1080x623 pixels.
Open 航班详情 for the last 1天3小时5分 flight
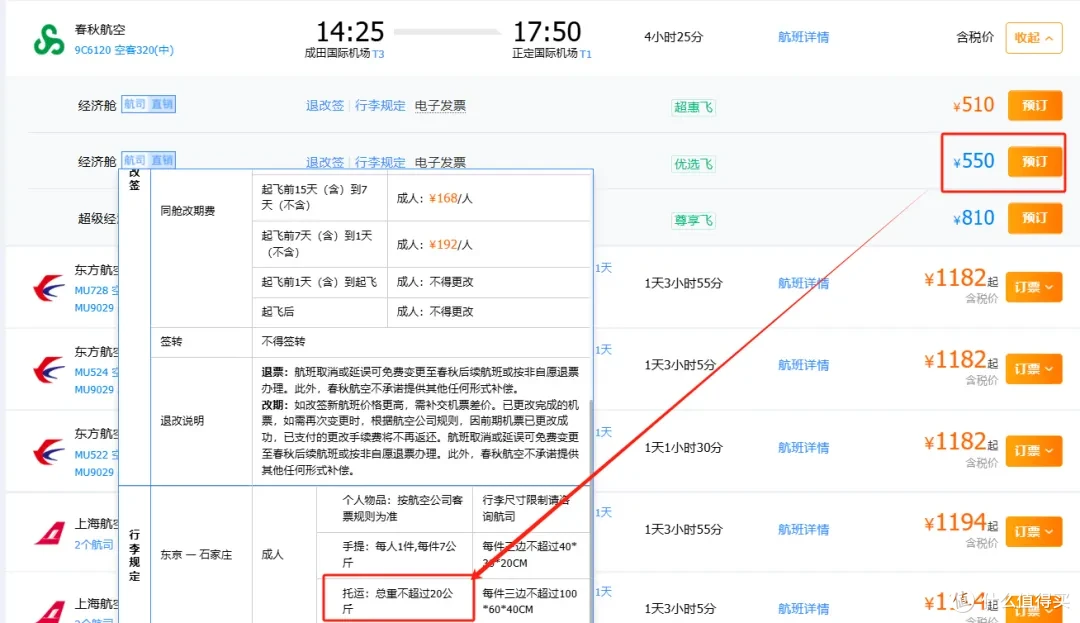click(x=803, y=609)
